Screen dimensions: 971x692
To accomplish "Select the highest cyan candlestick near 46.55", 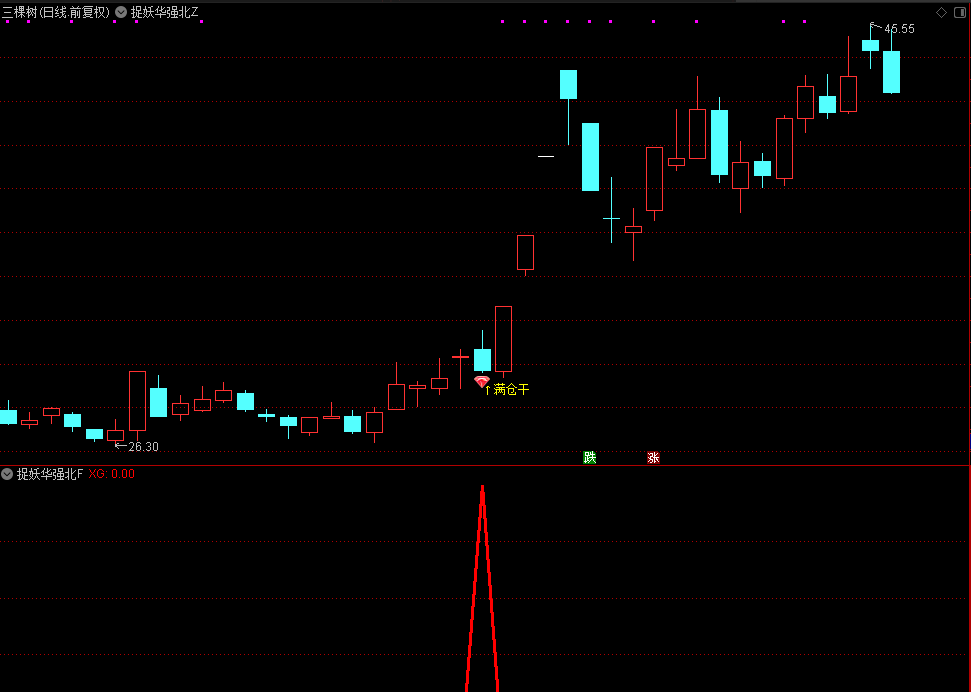I will click(870, 45).
